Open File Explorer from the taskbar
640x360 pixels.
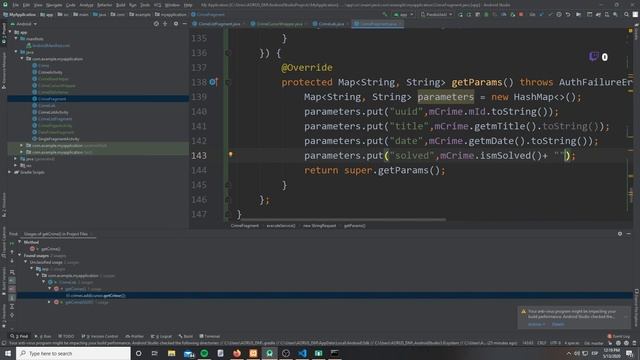pyautogui.click(x=171, y=353)
